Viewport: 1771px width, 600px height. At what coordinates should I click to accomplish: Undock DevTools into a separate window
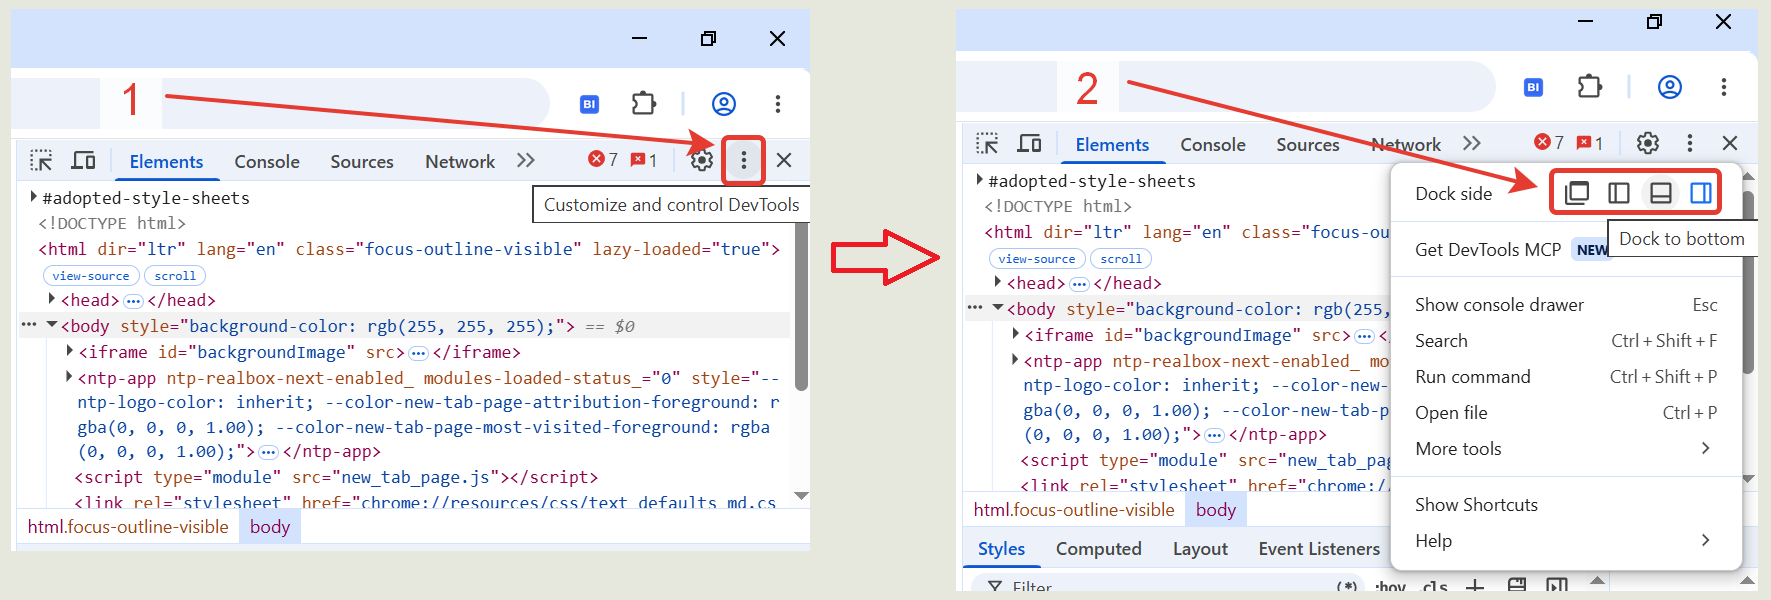pos(1577,193)
